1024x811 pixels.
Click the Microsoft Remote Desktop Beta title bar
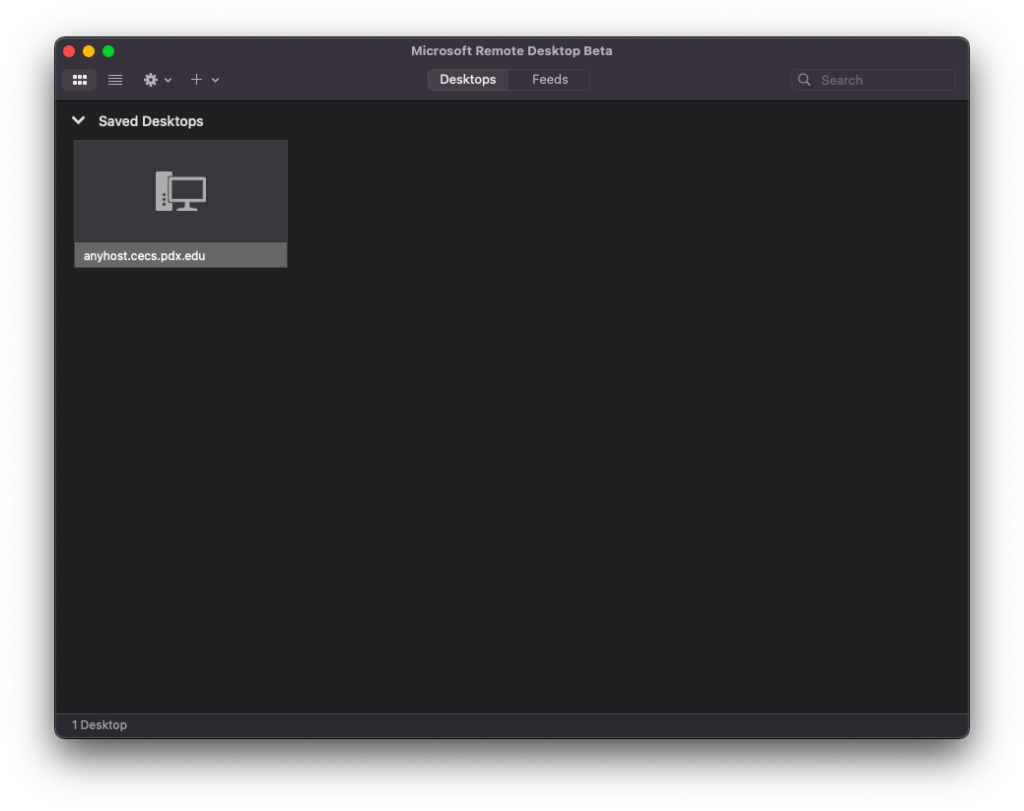tap(511, 50)
